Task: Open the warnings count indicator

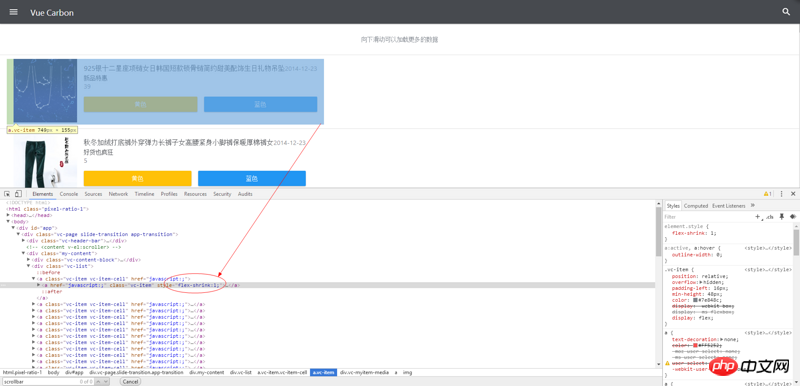Action: [767, 194]
